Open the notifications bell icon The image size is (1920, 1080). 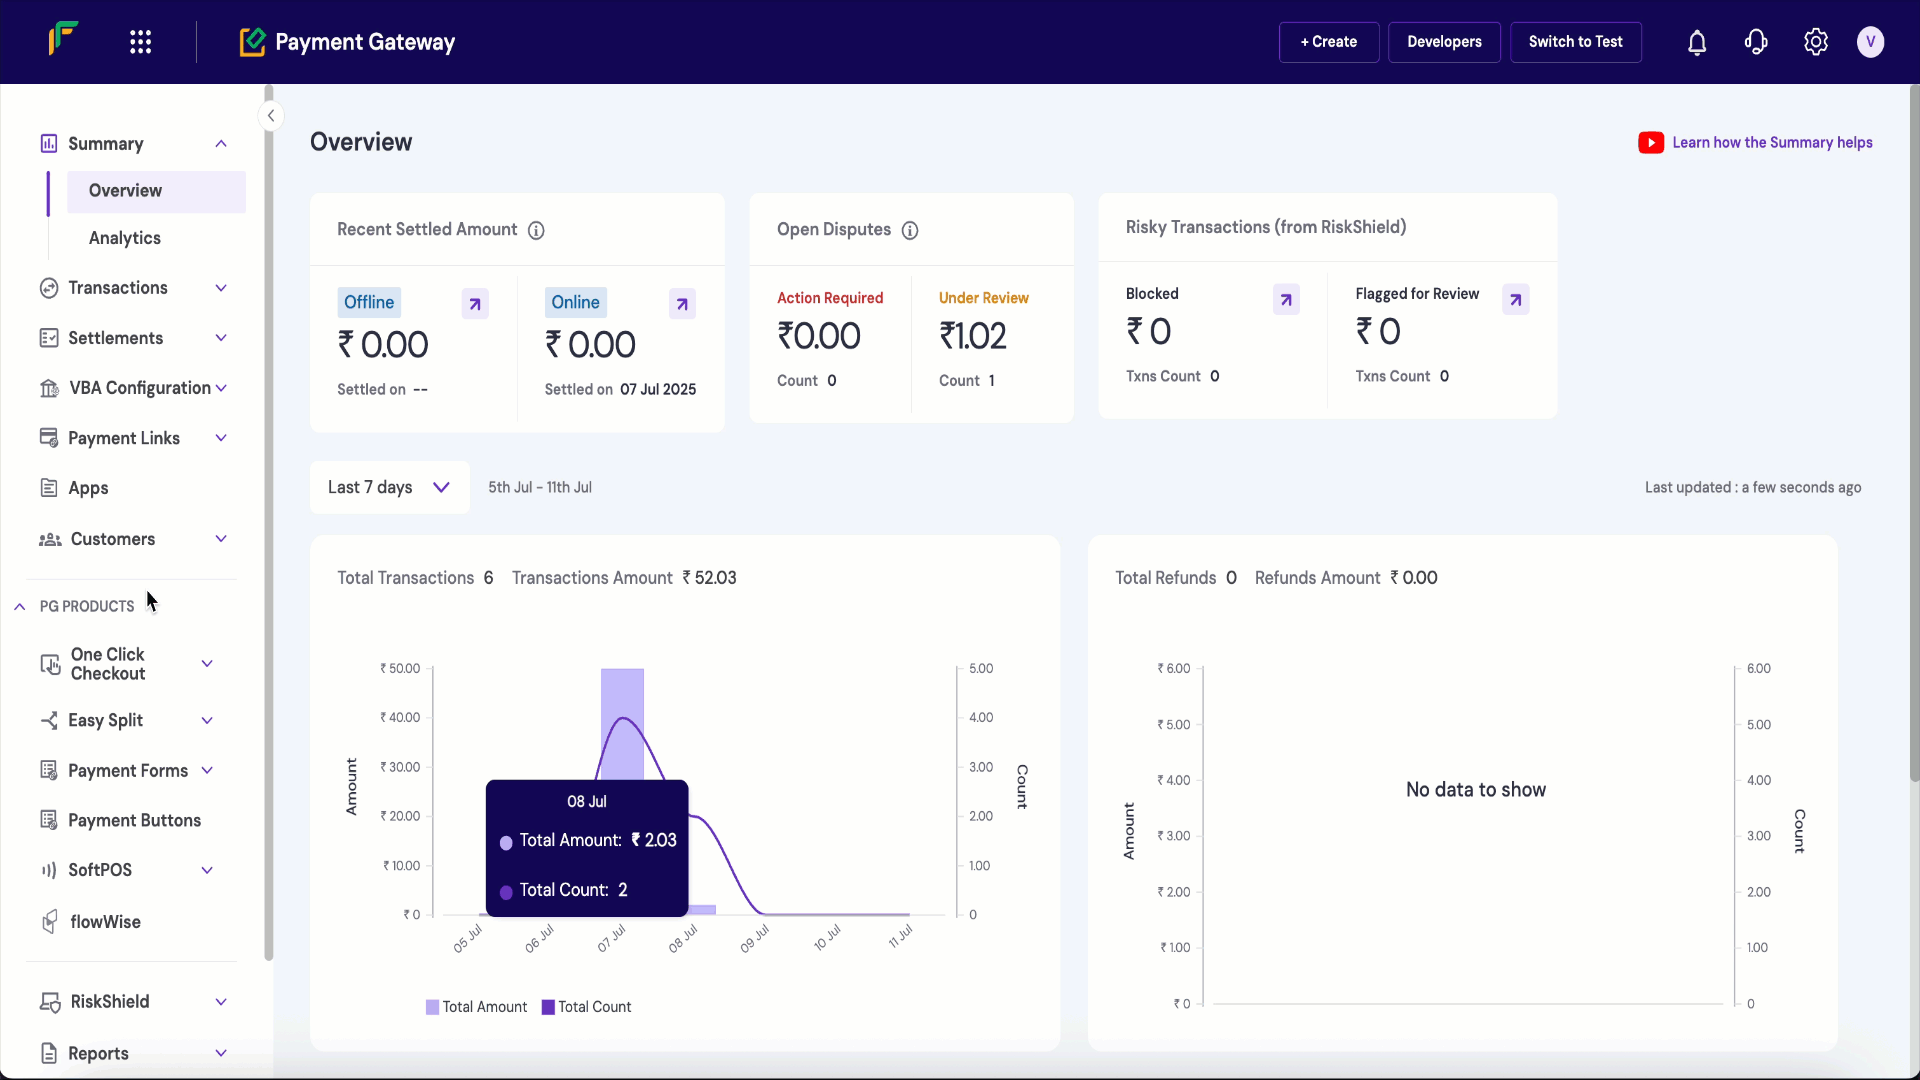click(1697, 42)
